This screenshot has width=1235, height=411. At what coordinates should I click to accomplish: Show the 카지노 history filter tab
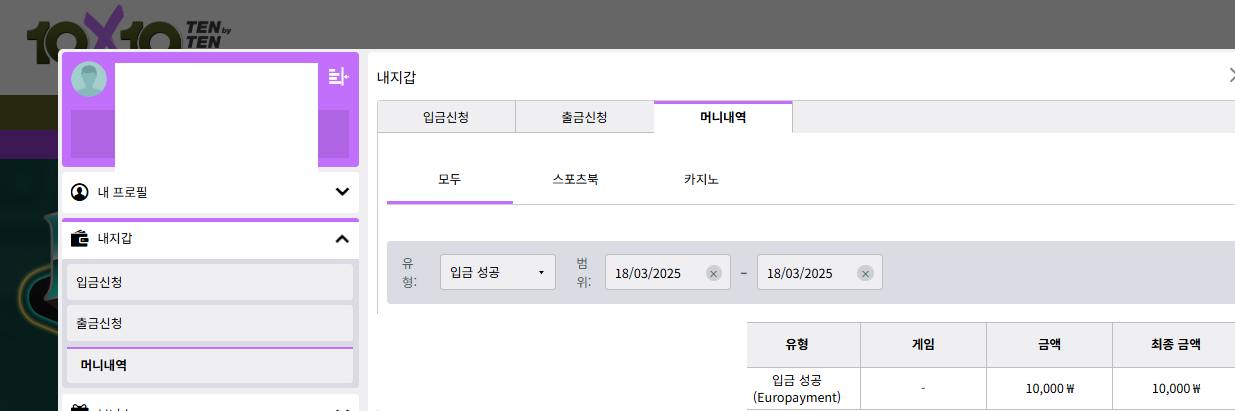coord(702,180)
